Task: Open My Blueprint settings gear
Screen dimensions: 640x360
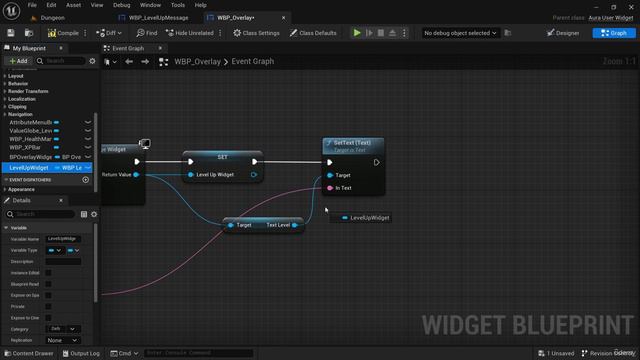Action: click(92, 61)
